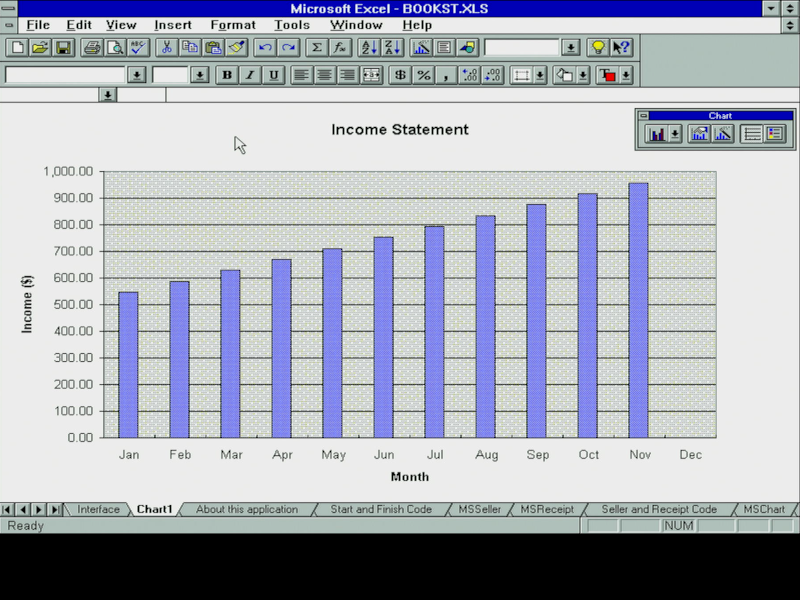
Task: Switch to the MSSeller sheet tab
Action: point(480,510)
